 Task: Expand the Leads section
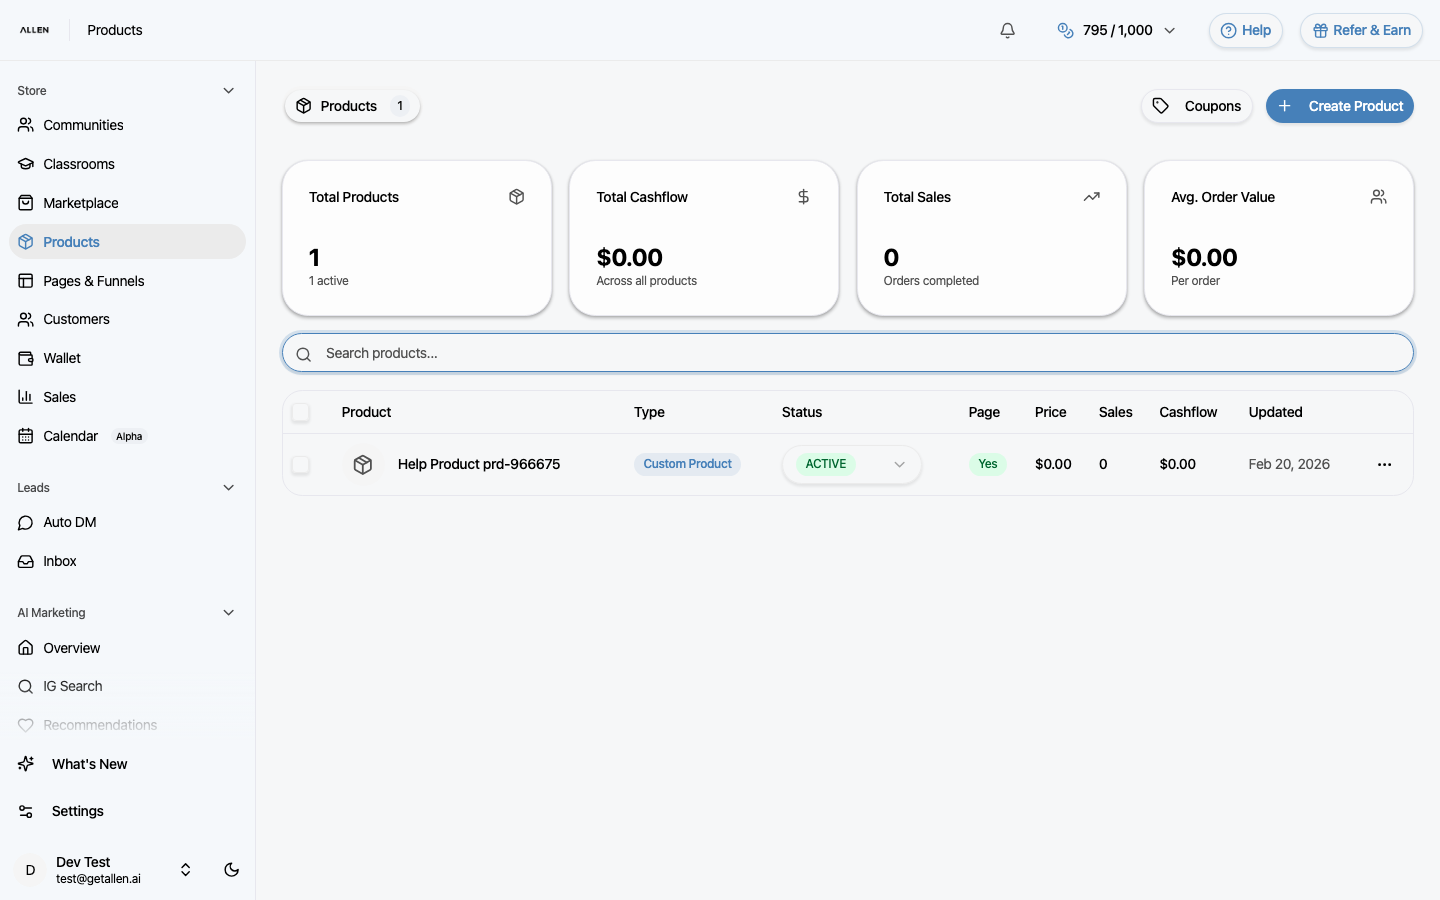[228, 488]
